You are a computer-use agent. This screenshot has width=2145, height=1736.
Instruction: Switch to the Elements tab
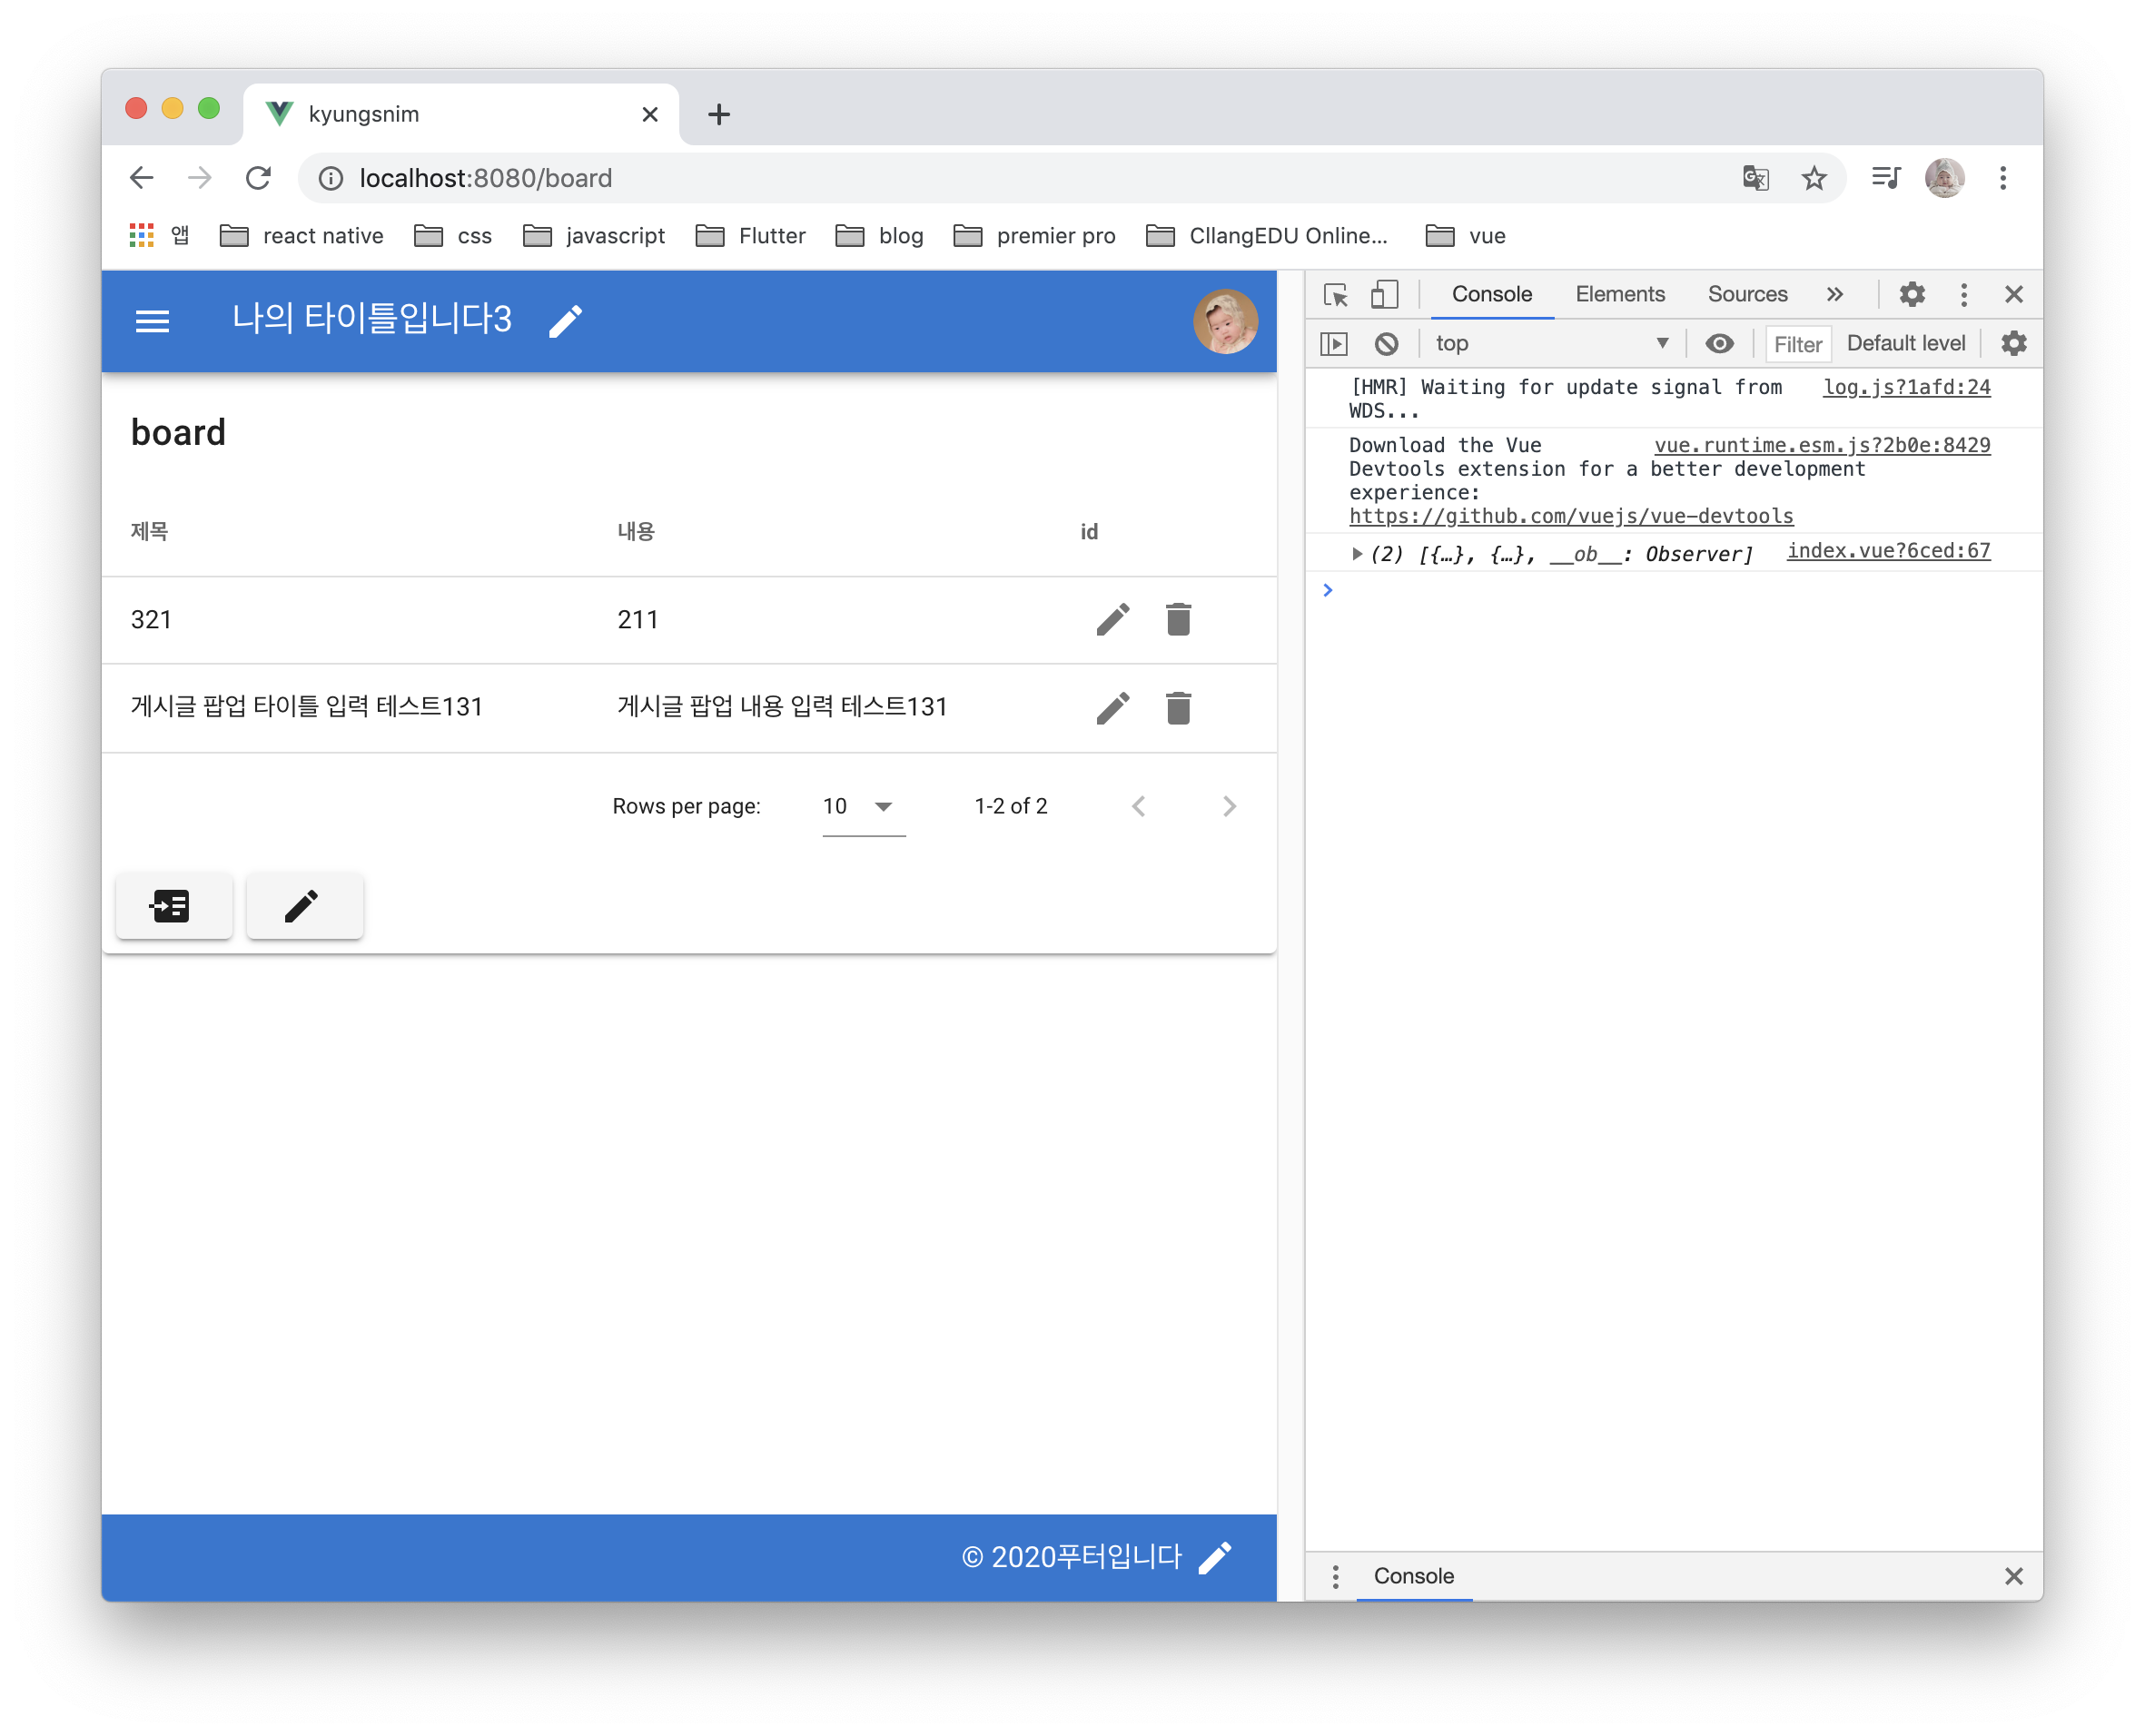coord(1619,294)
